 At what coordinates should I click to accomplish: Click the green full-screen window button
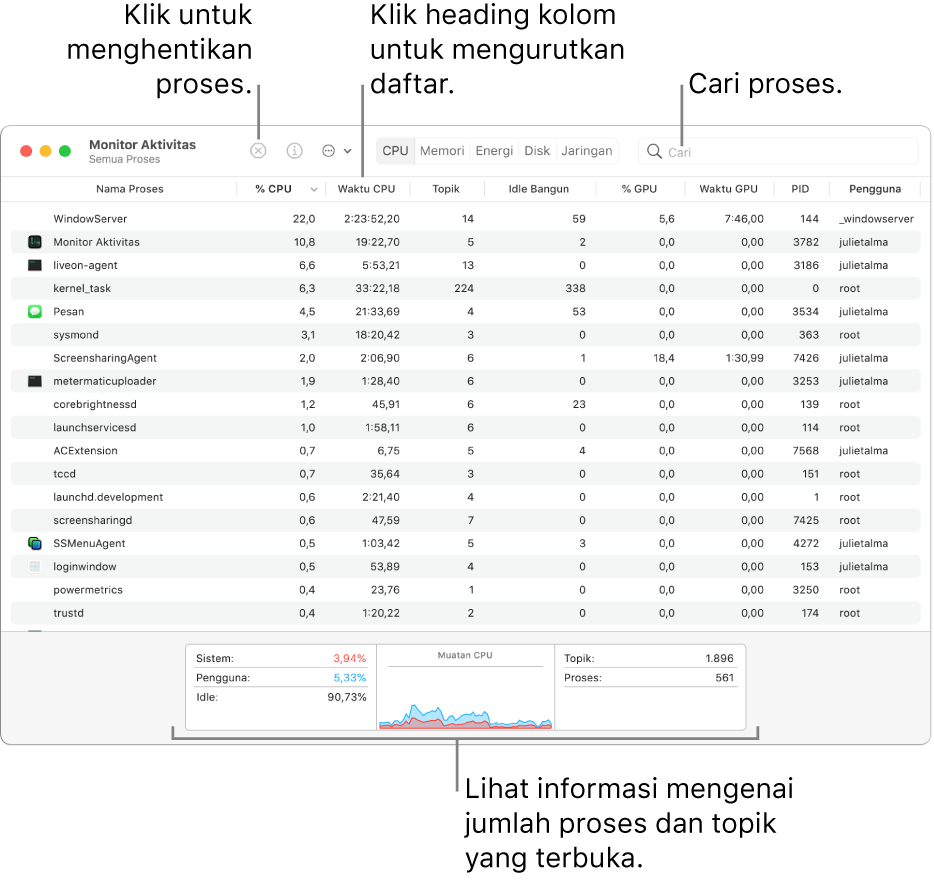coord(65,151)
